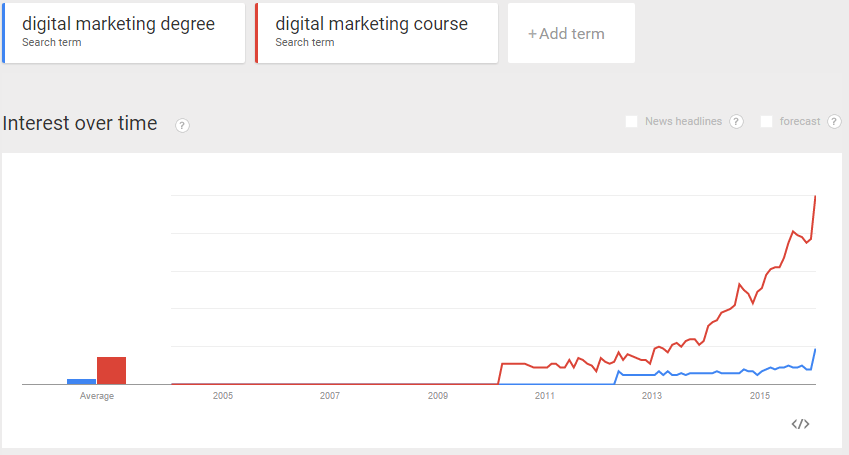Enable the News headlines checkbox

click(x=631, y=121)
